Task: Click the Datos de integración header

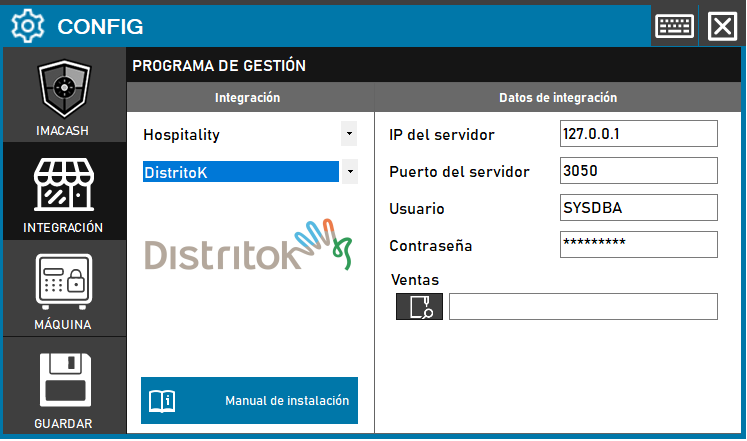Action: click(558, 98)
